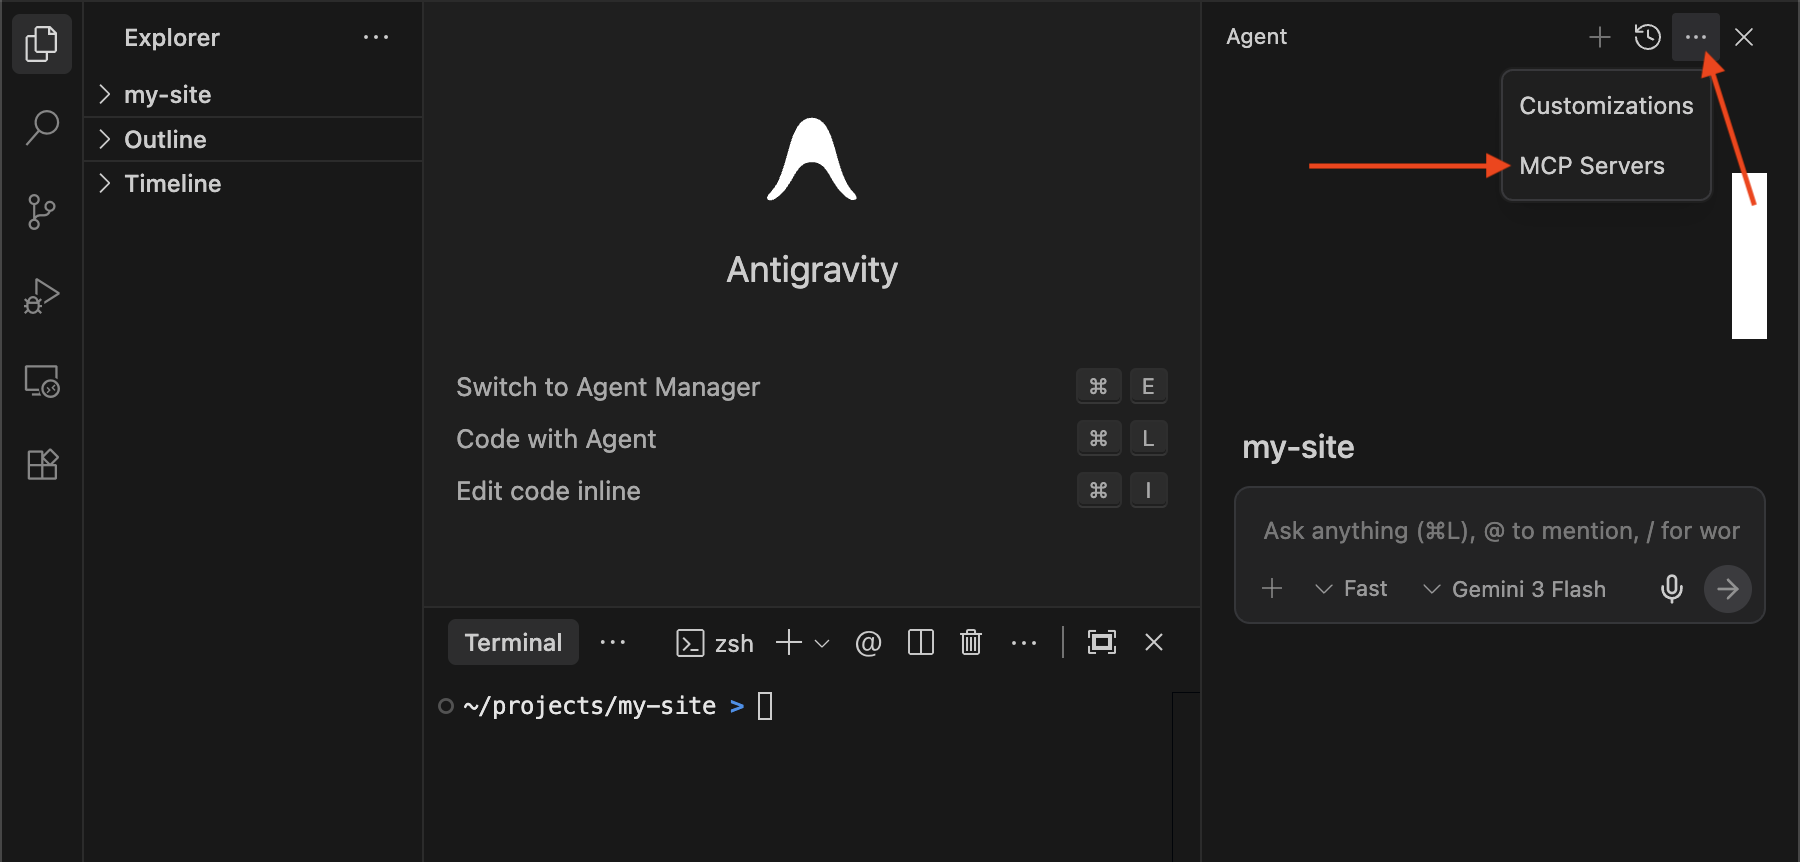The image size is (1800, 862).
Task: Open the Explorer files icon in activity bar
Action: point(42,43)
